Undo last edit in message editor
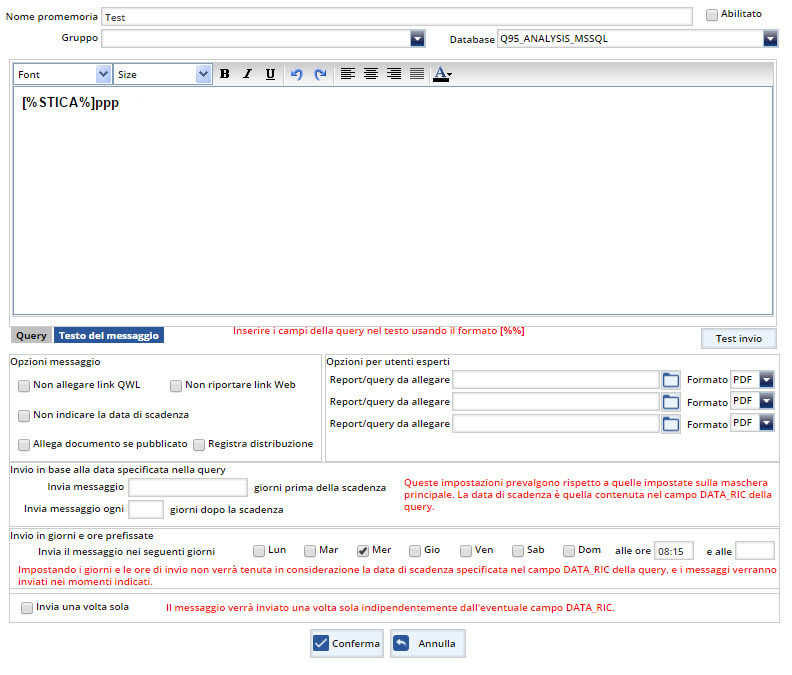This screenshot has height=675, width=792. point(296,74)
